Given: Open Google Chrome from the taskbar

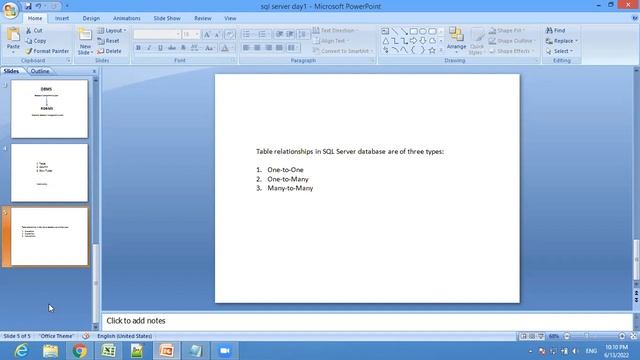Looking at the screenshot, I should coord(80,351).
